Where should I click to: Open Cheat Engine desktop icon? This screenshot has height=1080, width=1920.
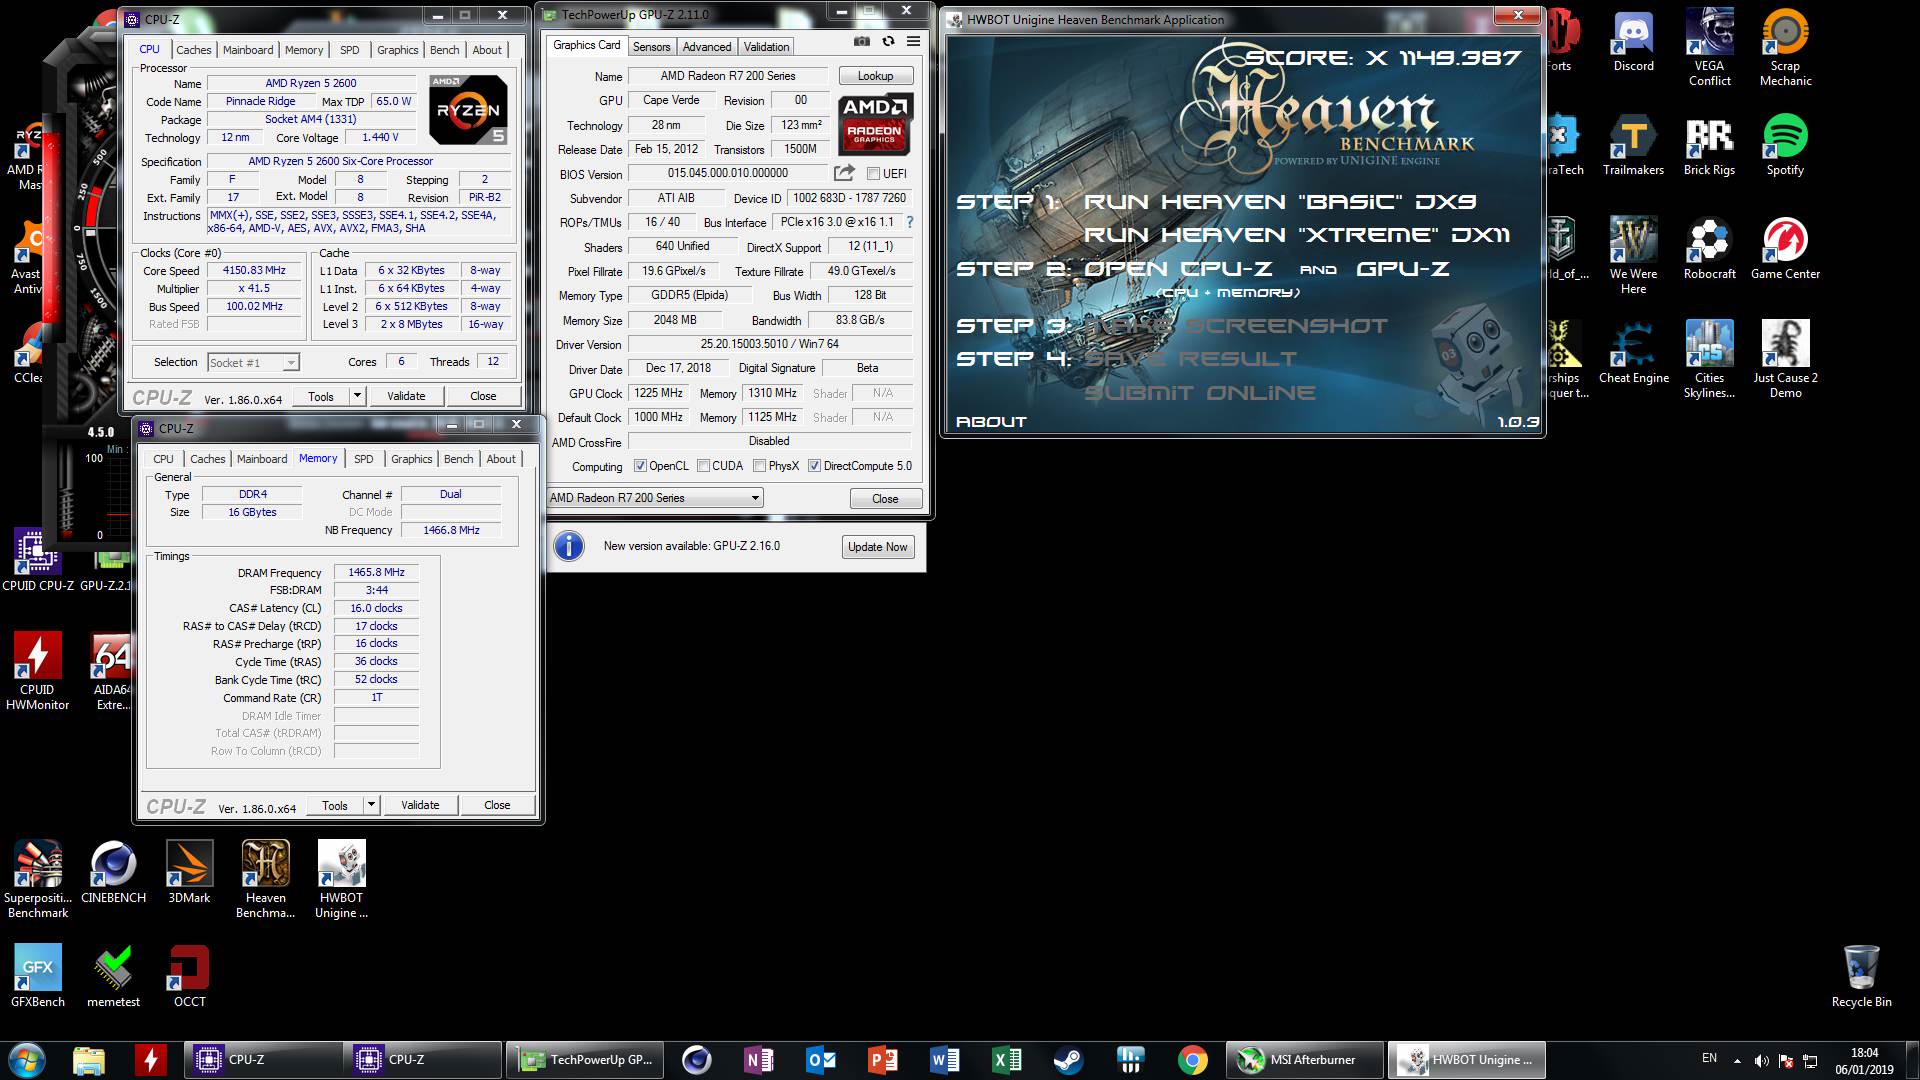click(1633, 354)
